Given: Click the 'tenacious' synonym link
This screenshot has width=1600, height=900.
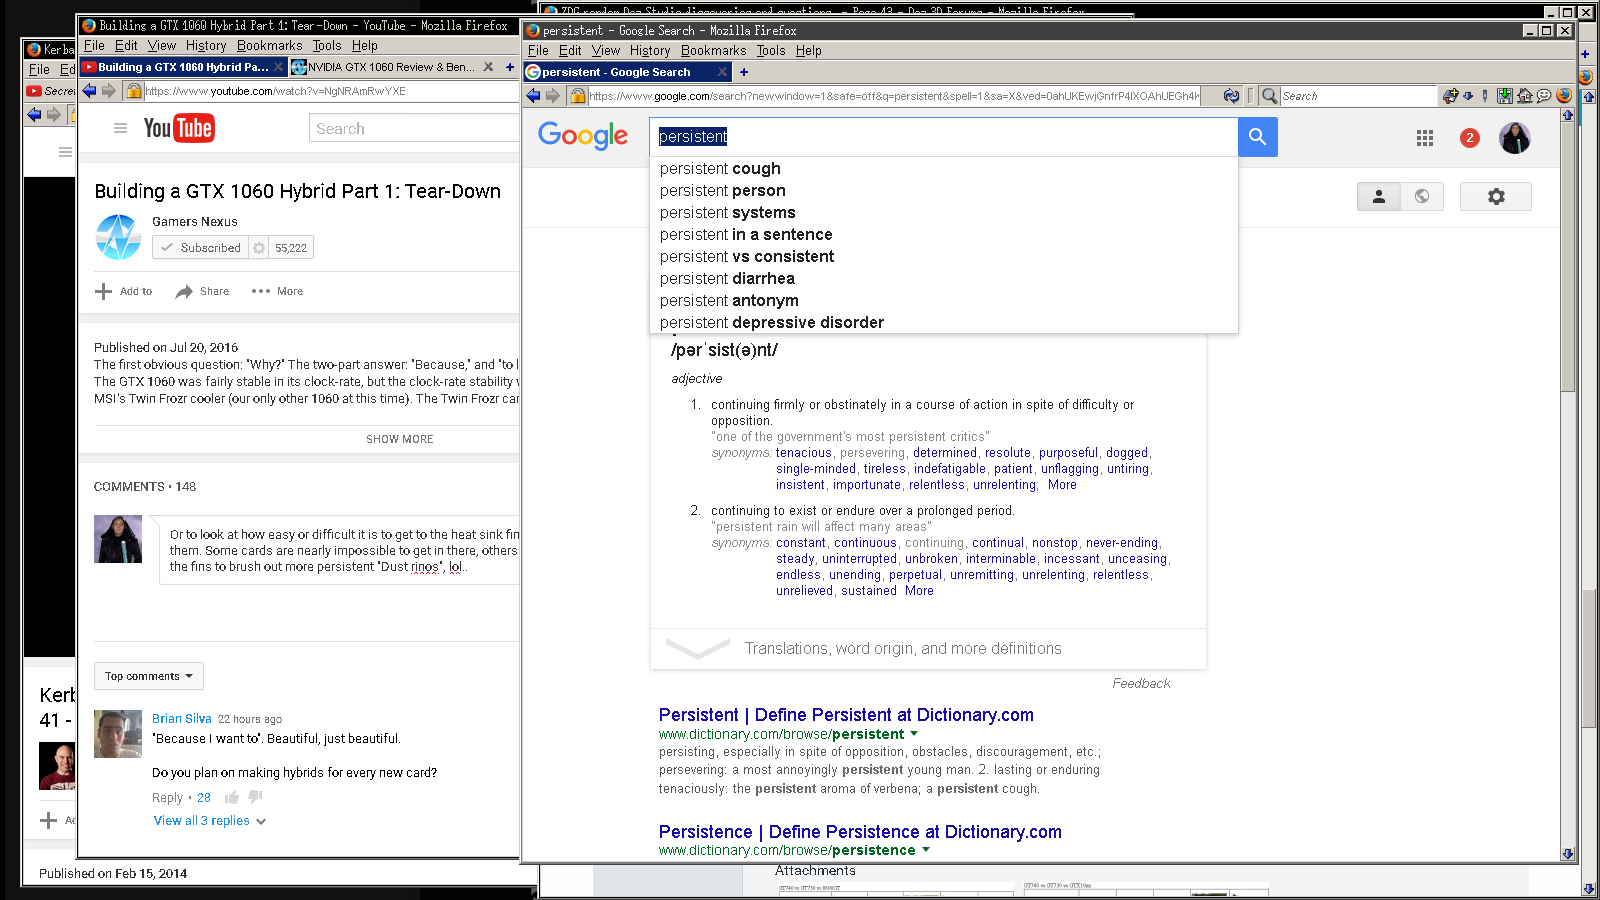Looking at the screenshot, I should coord(804,453).
